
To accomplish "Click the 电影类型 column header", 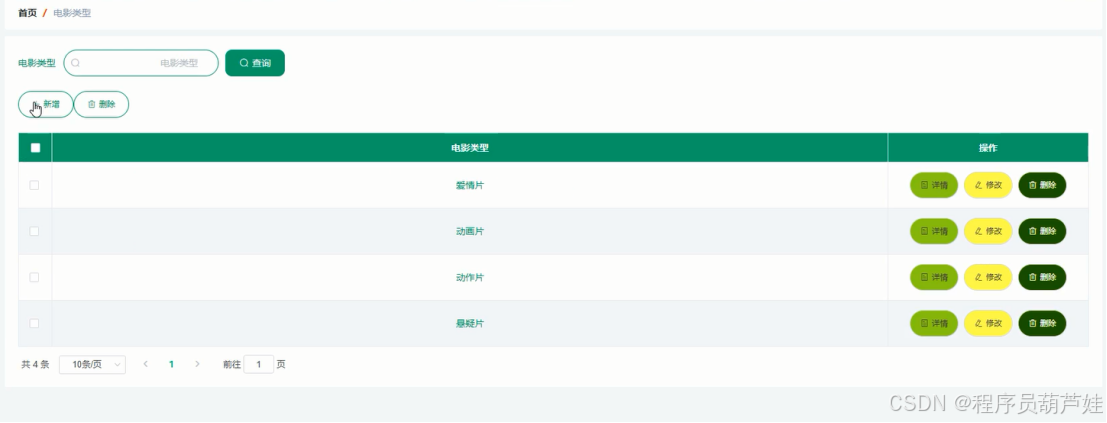I will [x=470, y=148].
